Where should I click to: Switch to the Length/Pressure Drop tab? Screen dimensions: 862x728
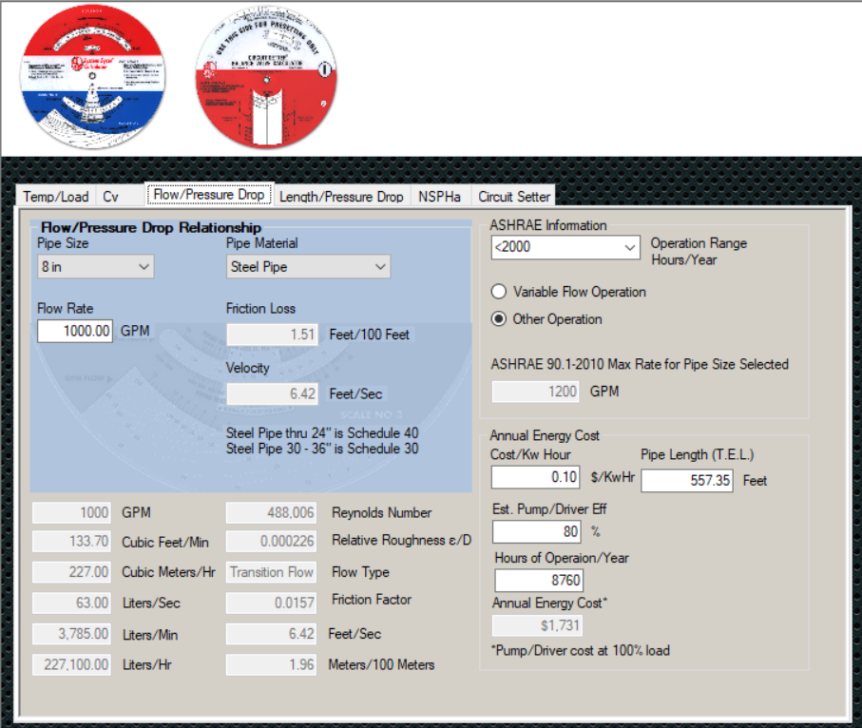[342, 197]
